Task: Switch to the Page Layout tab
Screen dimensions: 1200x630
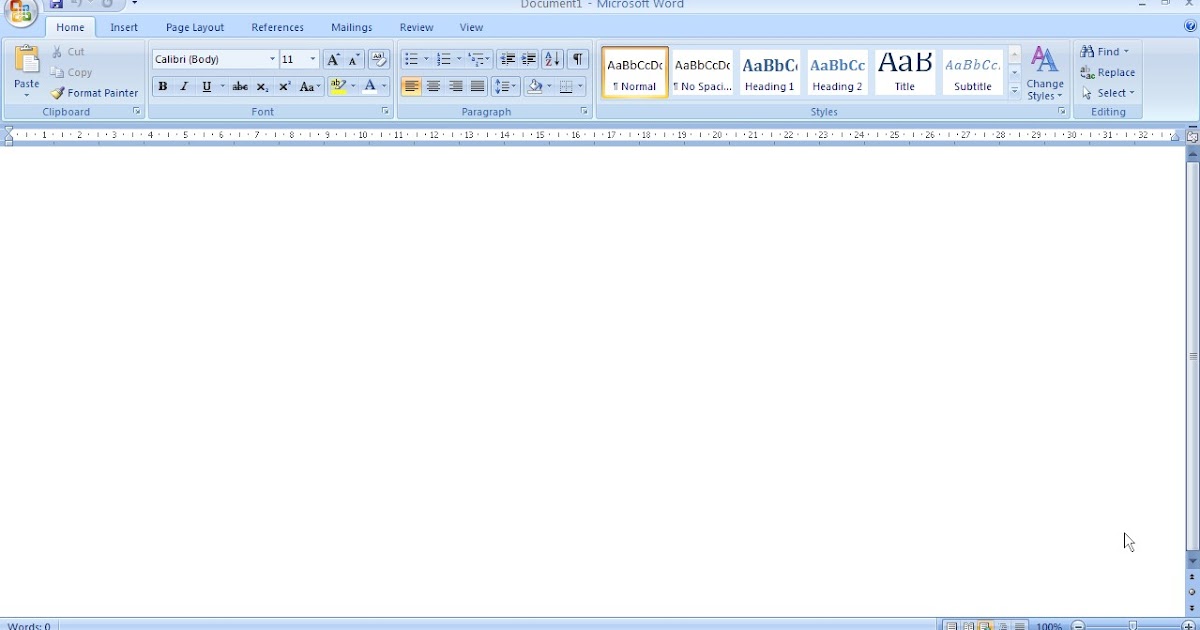Action: pyautogui.click(x=195, y=28)
